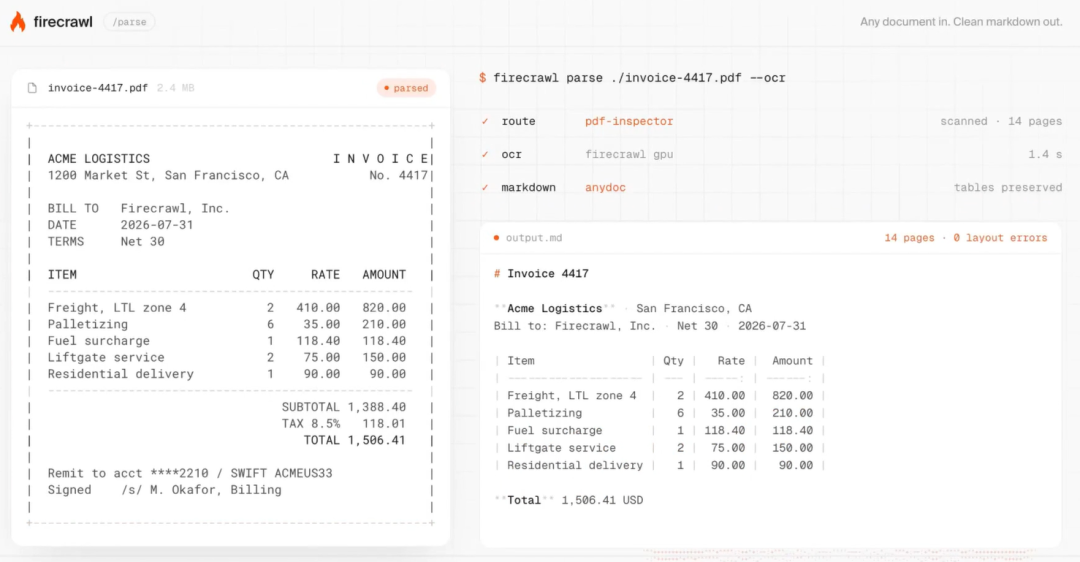The width and height of the screenshot is (1080, 562).
Task: Click TOTAL 1,506.41 in PDF preview
Action: 355,440
